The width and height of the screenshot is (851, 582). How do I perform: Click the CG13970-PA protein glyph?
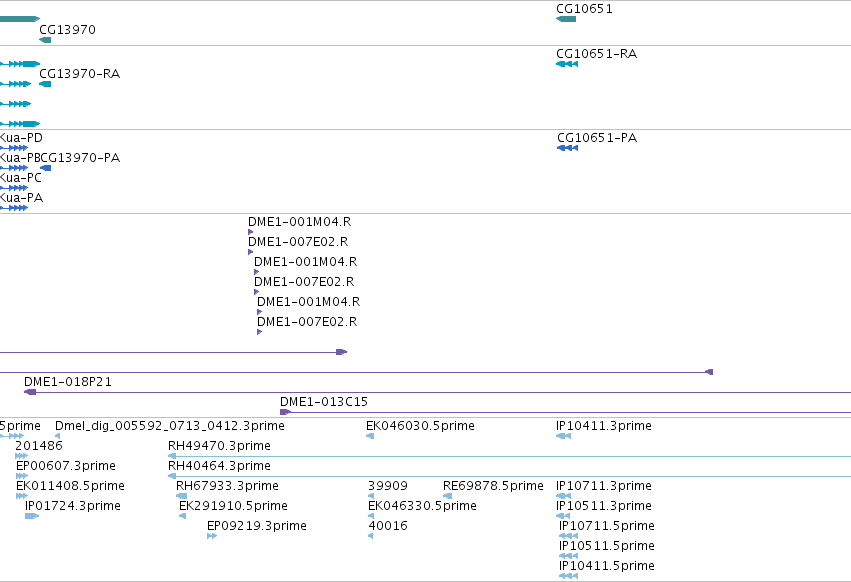46,168
